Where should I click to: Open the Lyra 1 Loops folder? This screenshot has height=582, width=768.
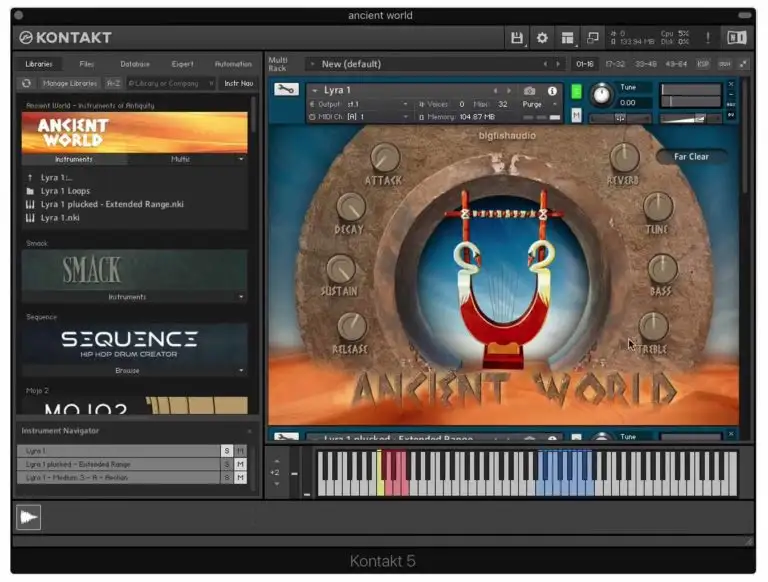65,191
